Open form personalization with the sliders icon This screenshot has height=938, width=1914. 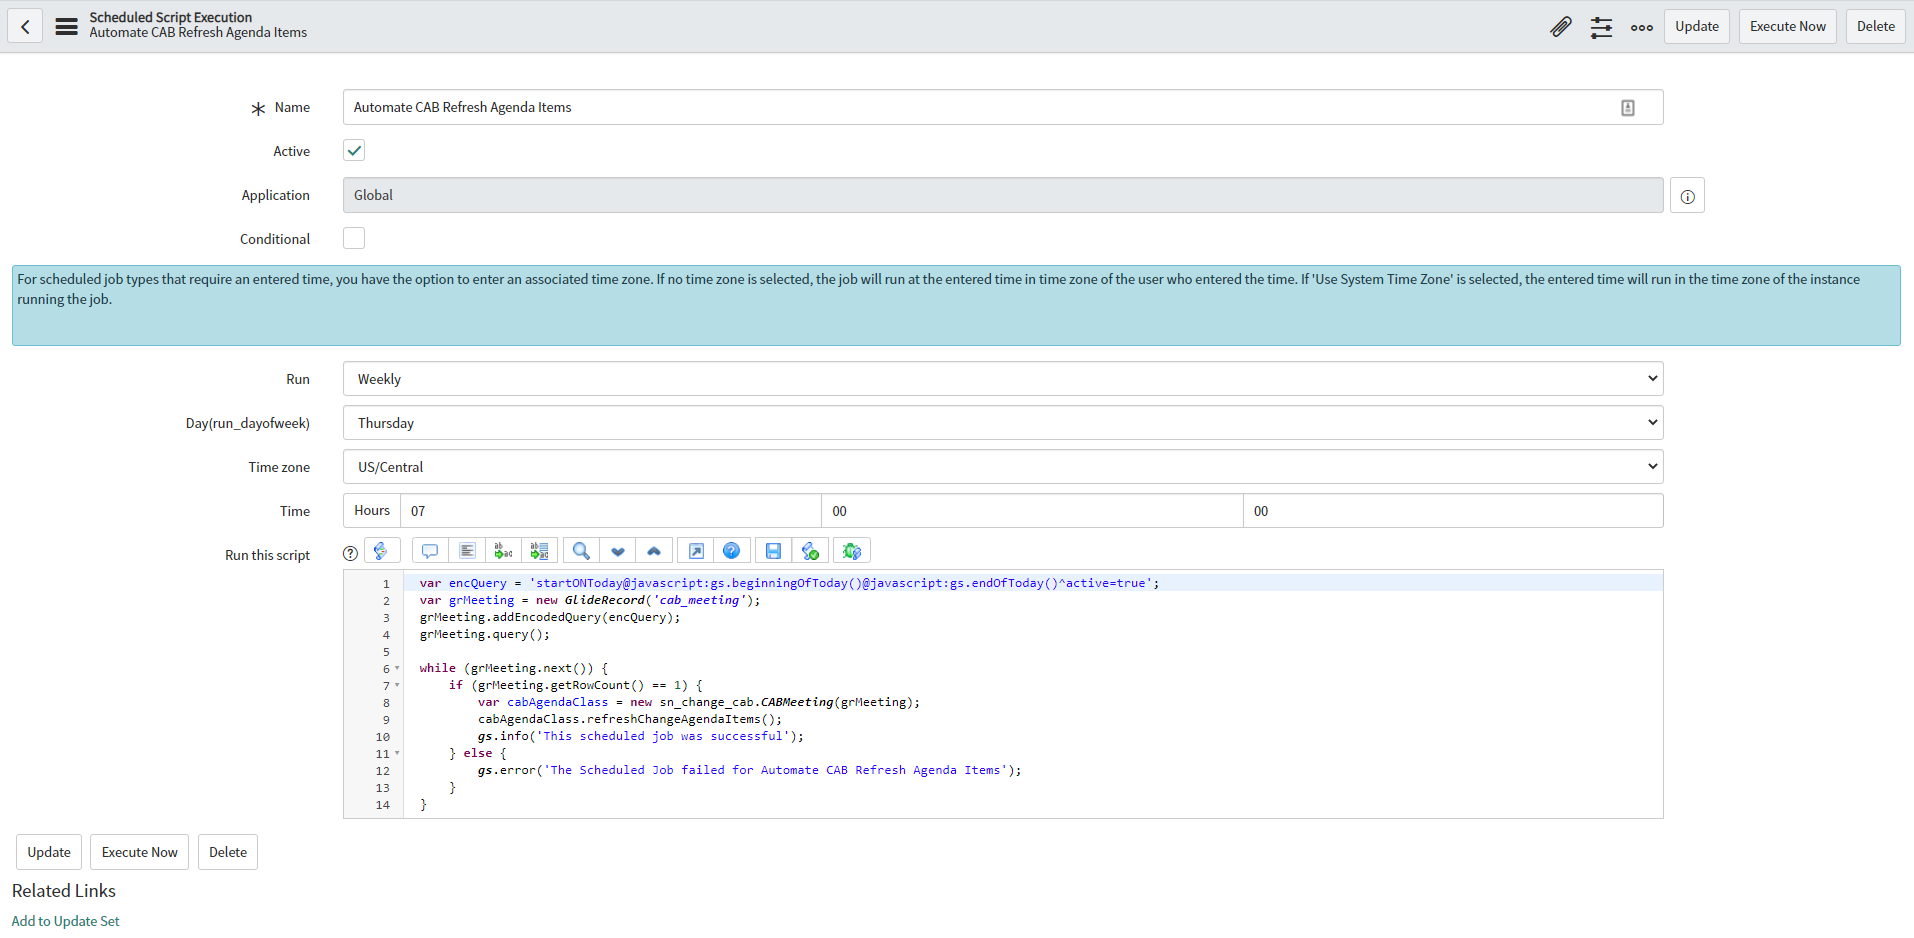coord(1601,28)
